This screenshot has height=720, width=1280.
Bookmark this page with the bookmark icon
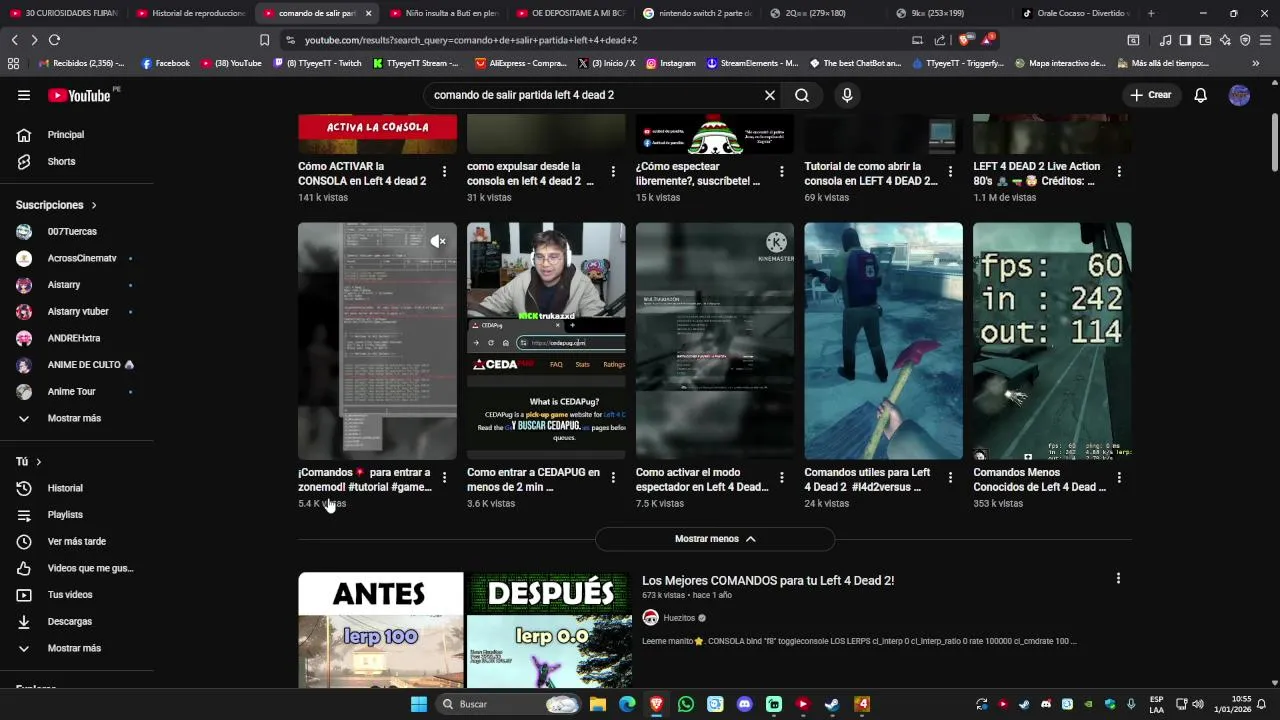(x=264, y=40)
